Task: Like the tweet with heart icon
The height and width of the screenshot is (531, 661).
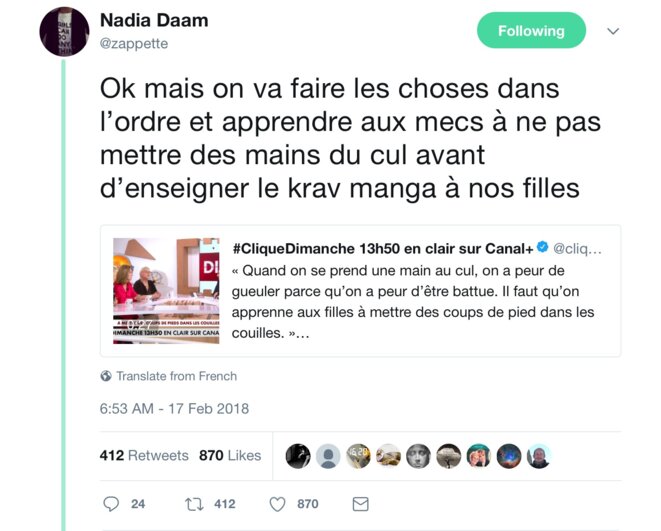Action: 277,504
